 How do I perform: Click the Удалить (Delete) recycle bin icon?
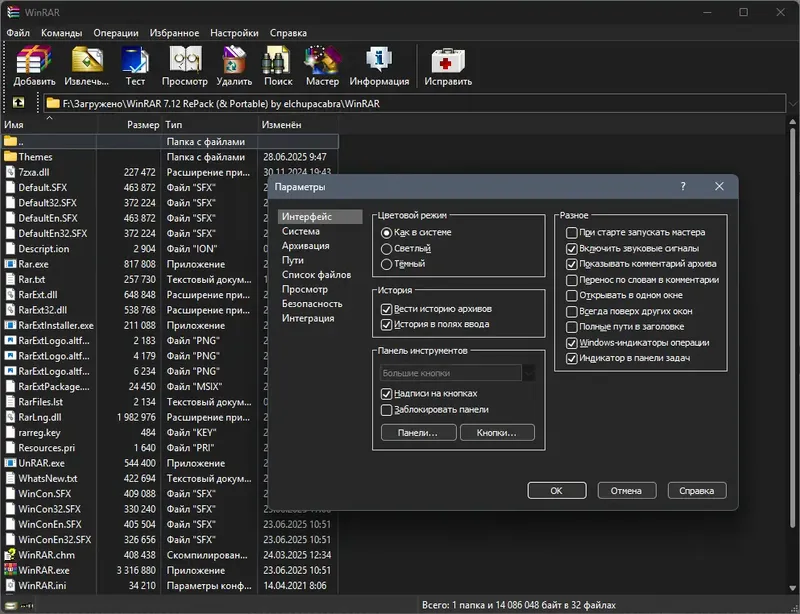click(234, 61)
